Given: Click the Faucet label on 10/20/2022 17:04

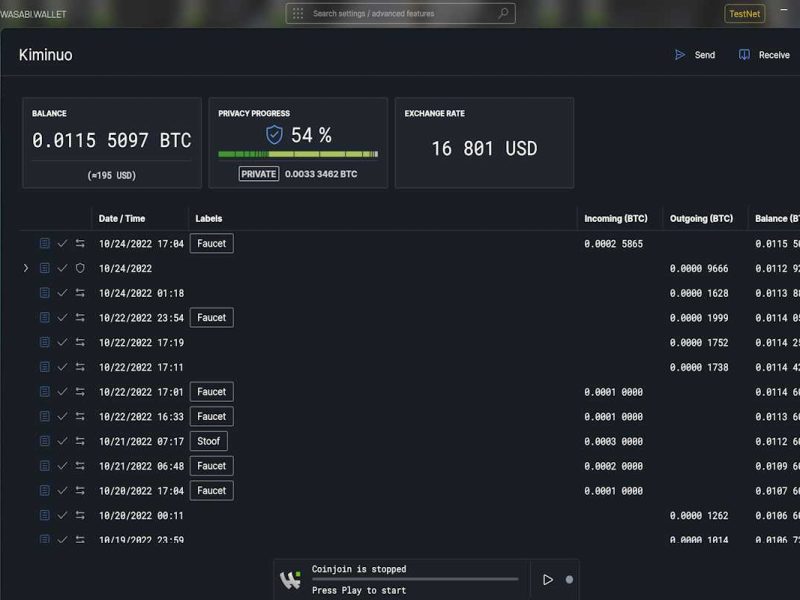Looking at the screenshot, I should click(212, 490).
